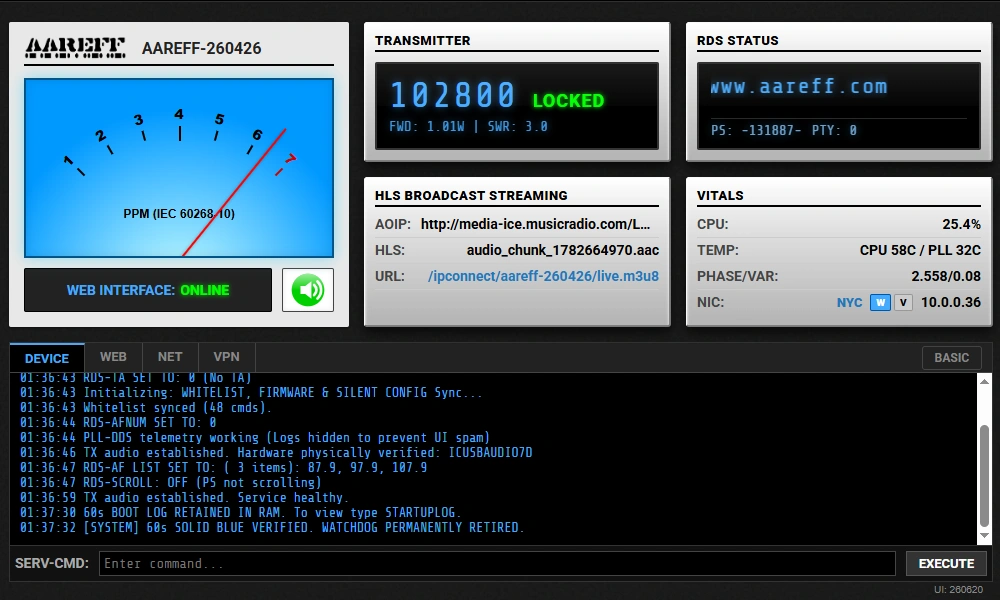Click the WEB INTERFACE: ONLINE status box

[148, 290]
